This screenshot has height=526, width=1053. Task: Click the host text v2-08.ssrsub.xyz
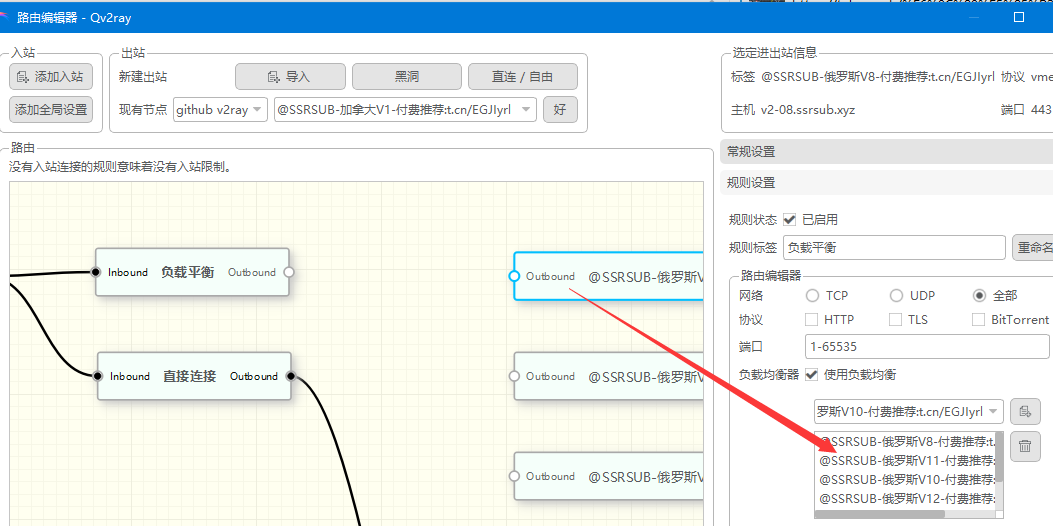[808, 109]
